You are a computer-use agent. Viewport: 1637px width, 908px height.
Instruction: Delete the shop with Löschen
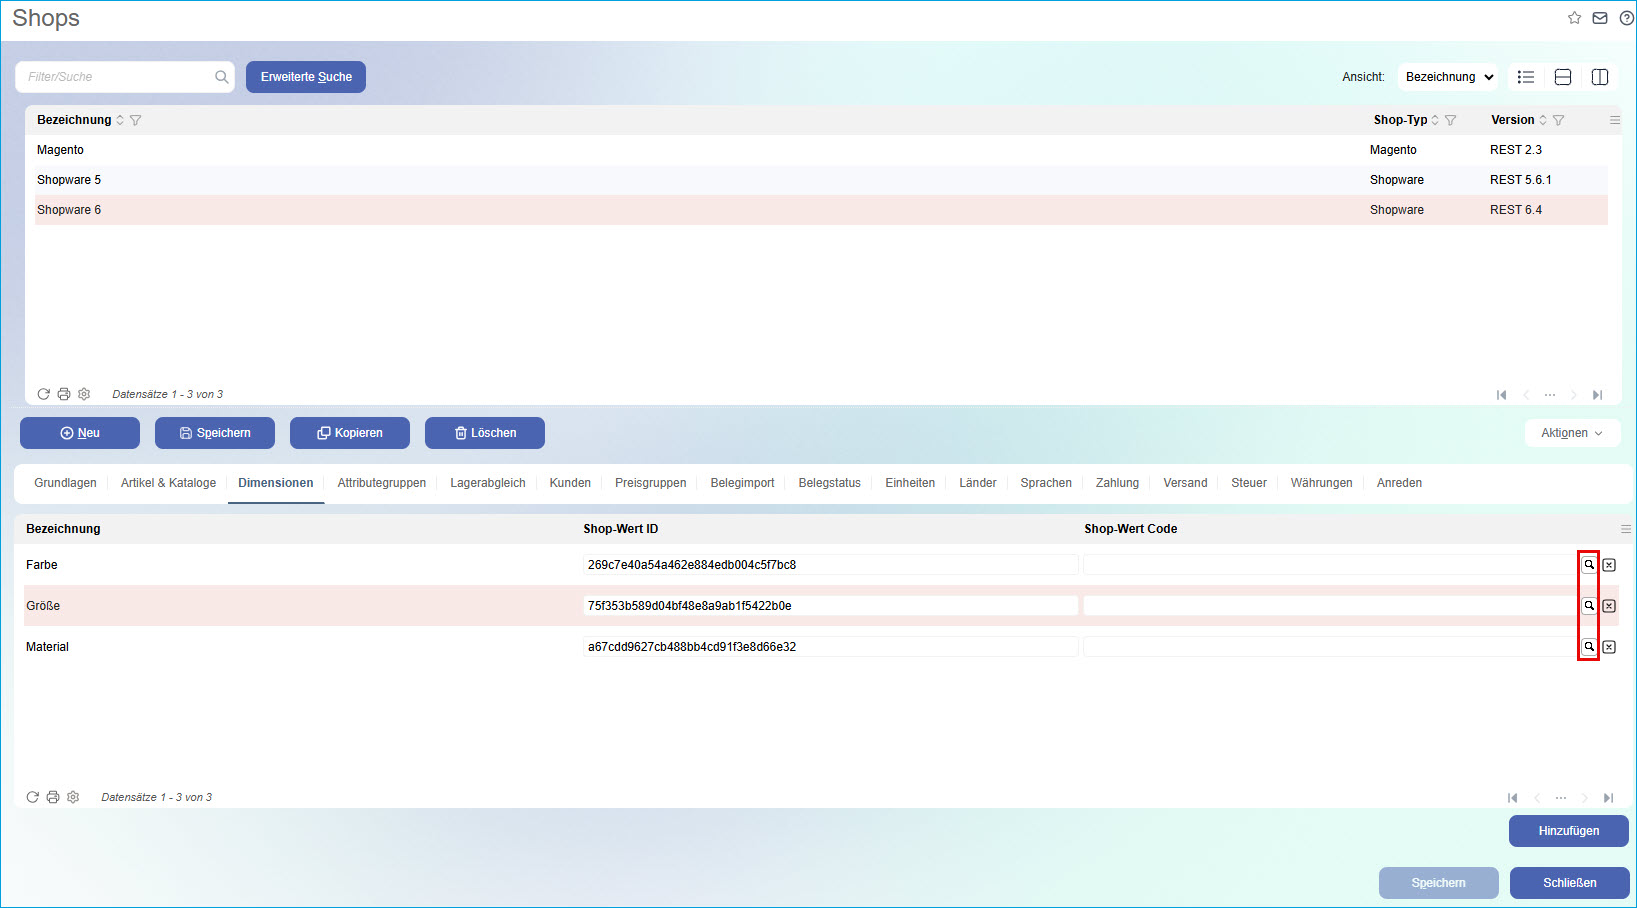coord(485,433)
